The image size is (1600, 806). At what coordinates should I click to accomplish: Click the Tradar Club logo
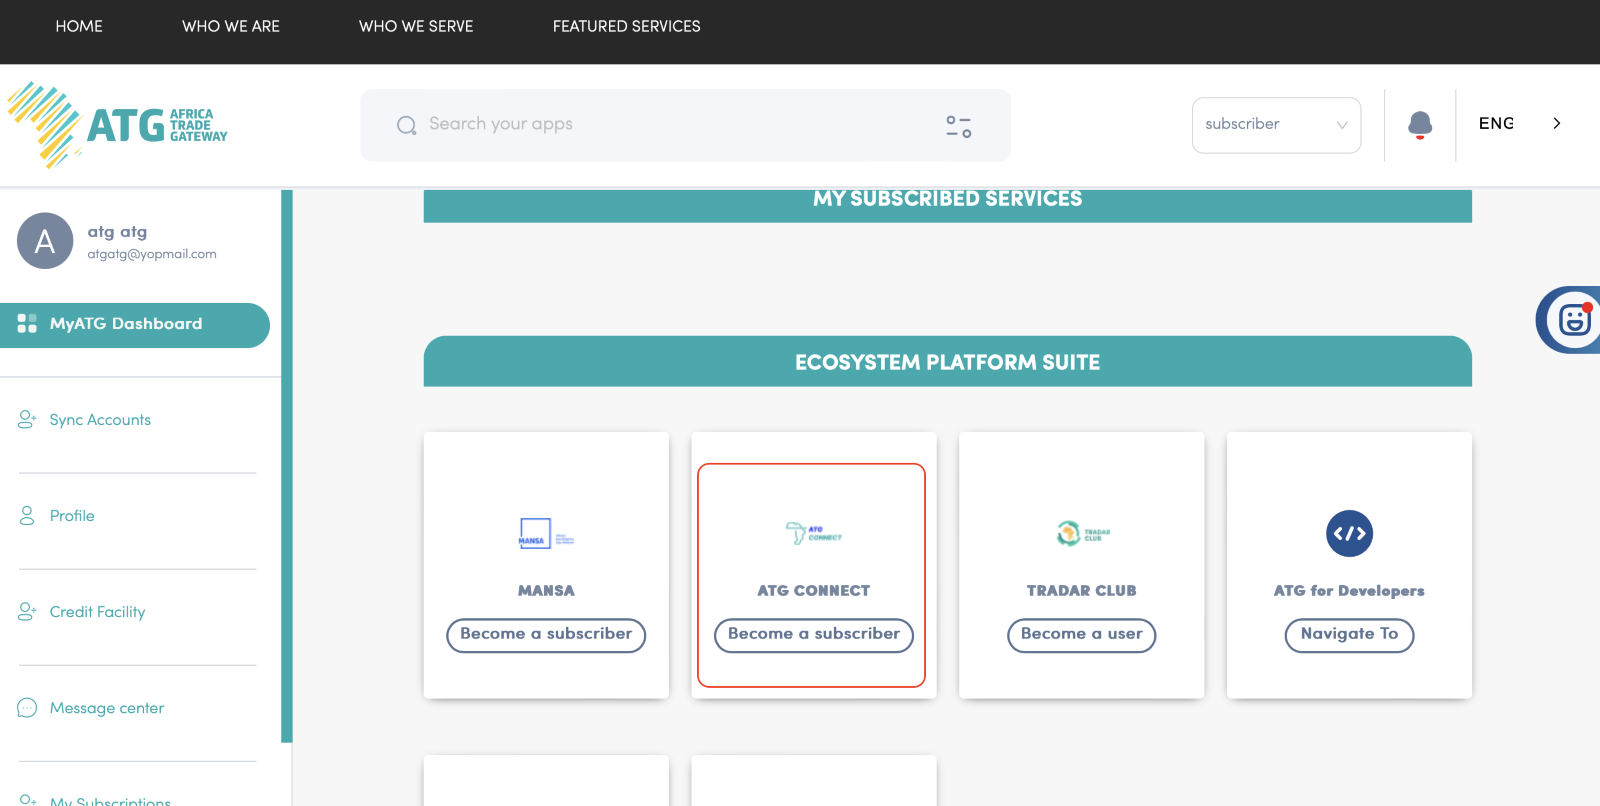point(1082,534)
